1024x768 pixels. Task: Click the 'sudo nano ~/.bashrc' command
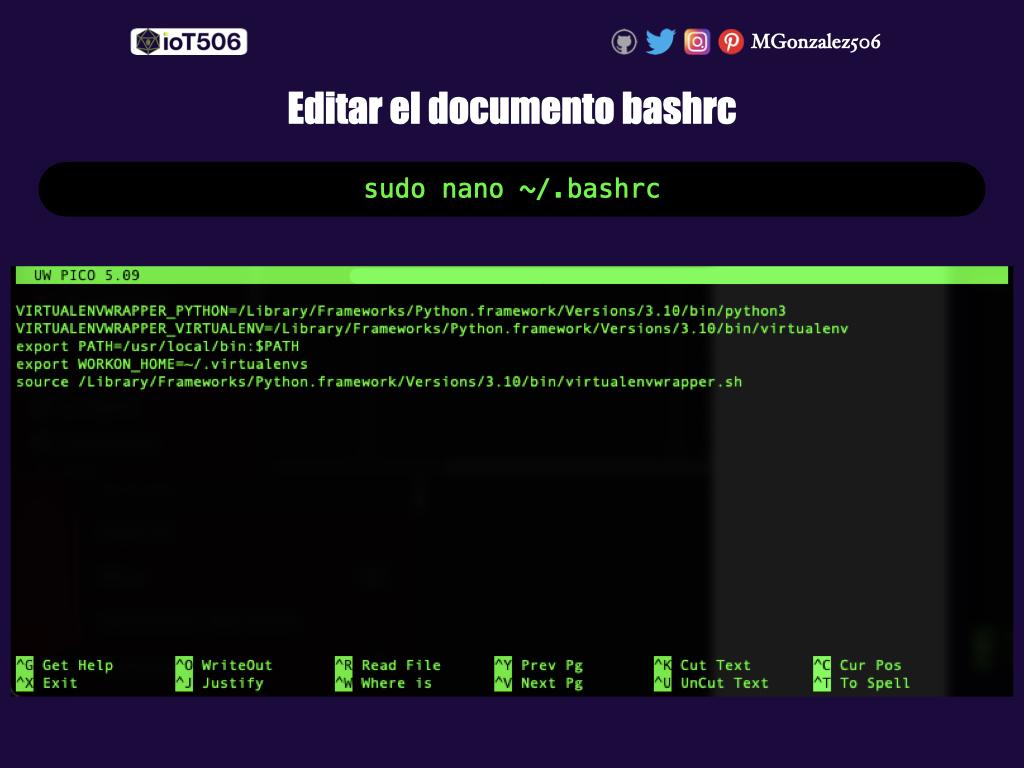(x=512, y=189)
